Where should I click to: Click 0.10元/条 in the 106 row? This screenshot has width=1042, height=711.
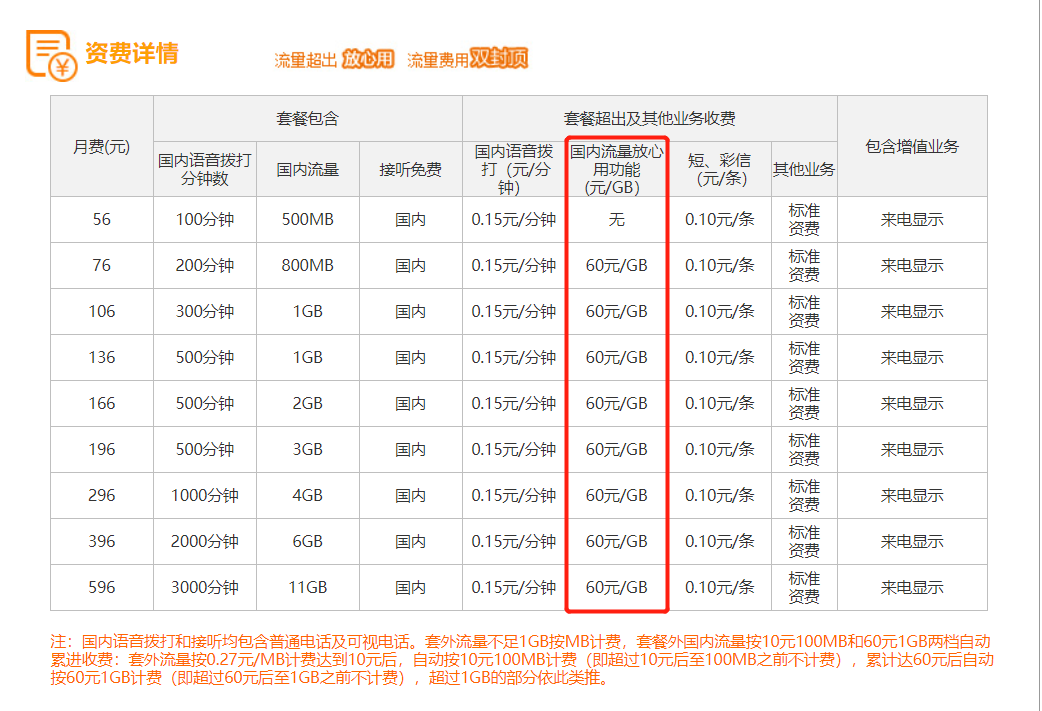(x=720, y=311)
